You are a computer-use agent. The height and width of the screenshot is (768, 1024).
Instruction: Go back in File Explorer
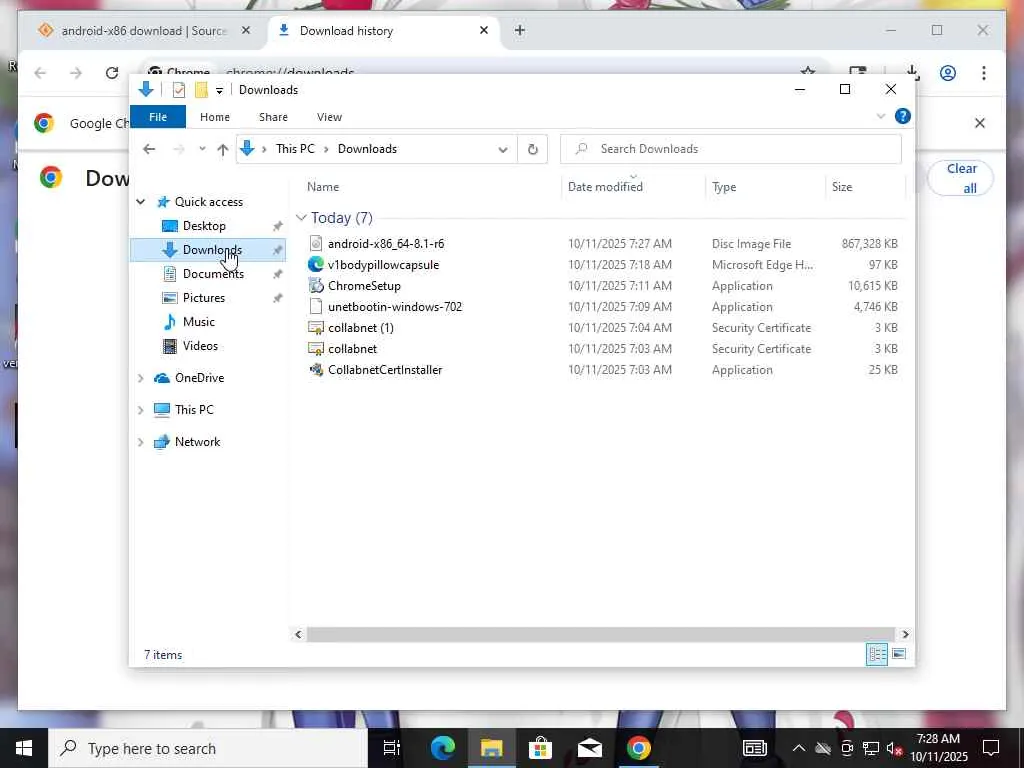click(149, 150)
